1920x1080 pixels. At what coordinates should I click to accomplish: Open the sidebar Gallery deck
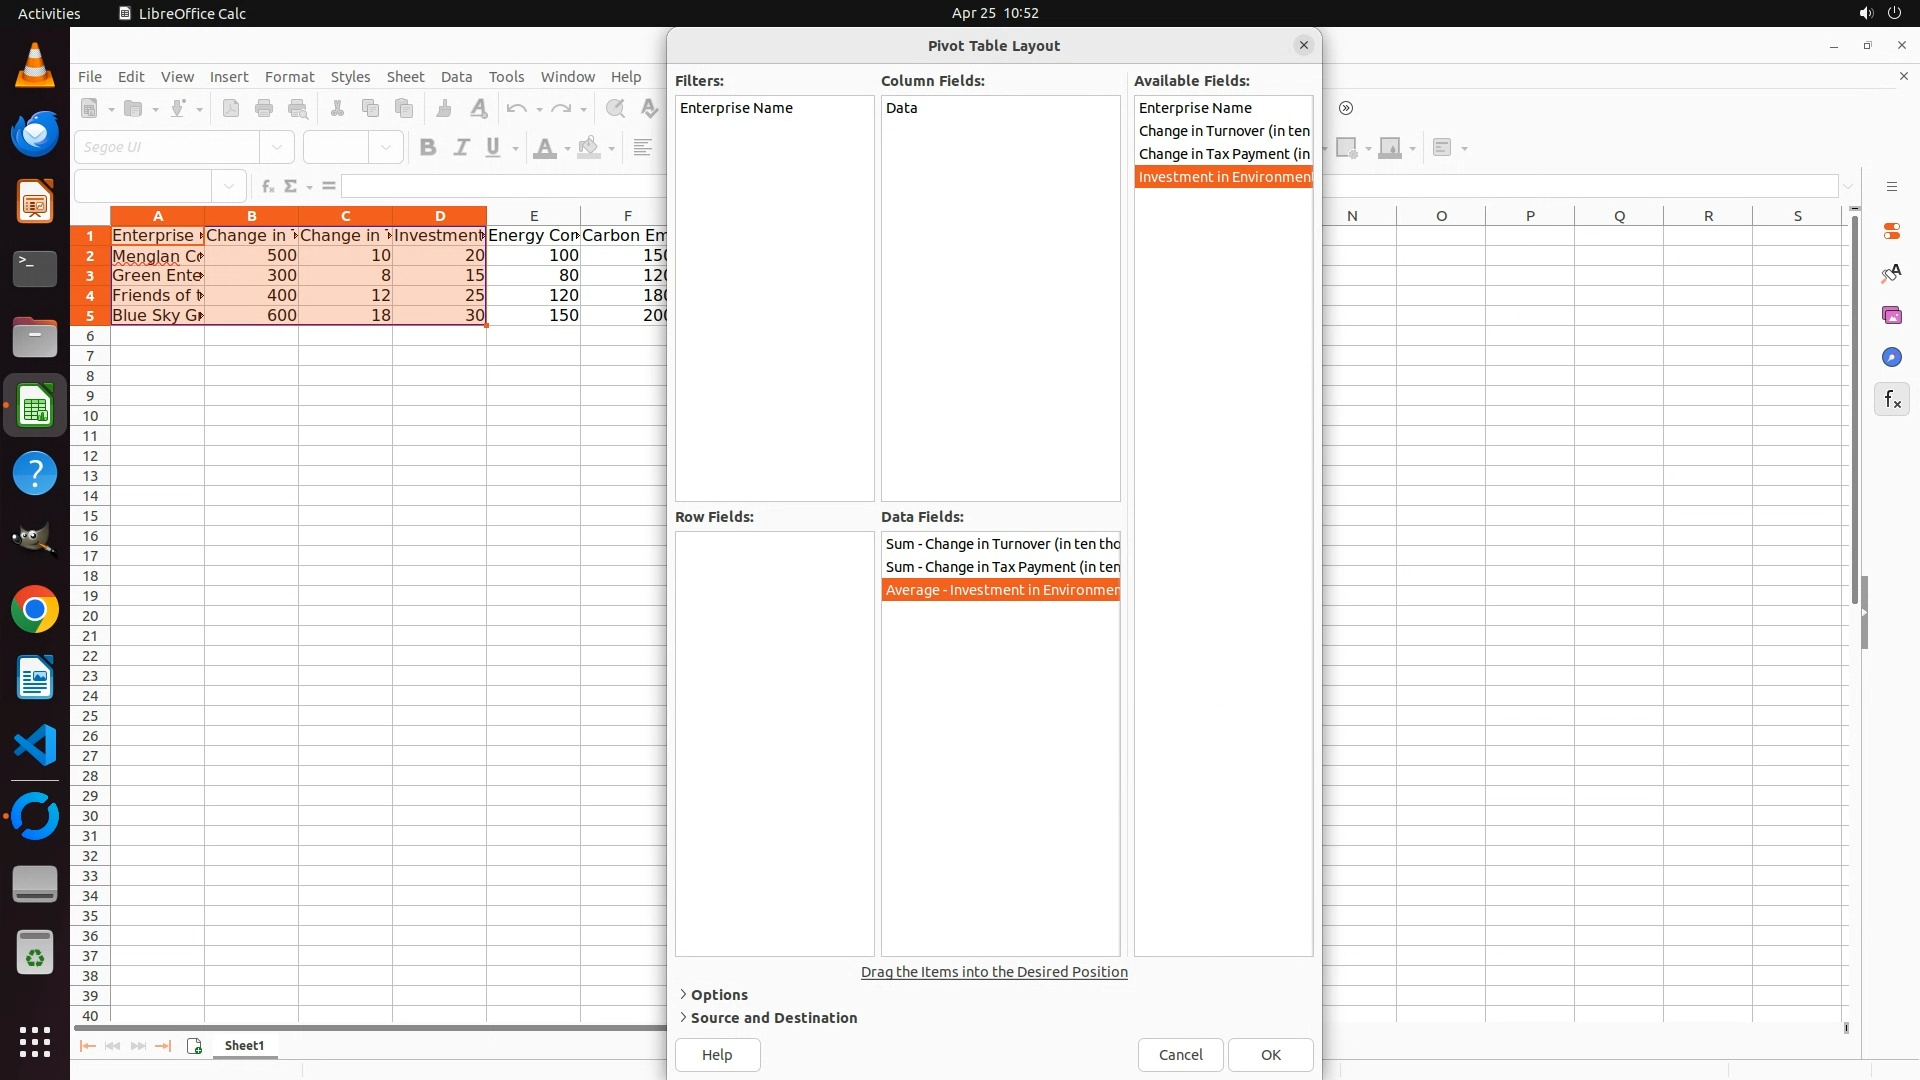(x=1891, y=315)
